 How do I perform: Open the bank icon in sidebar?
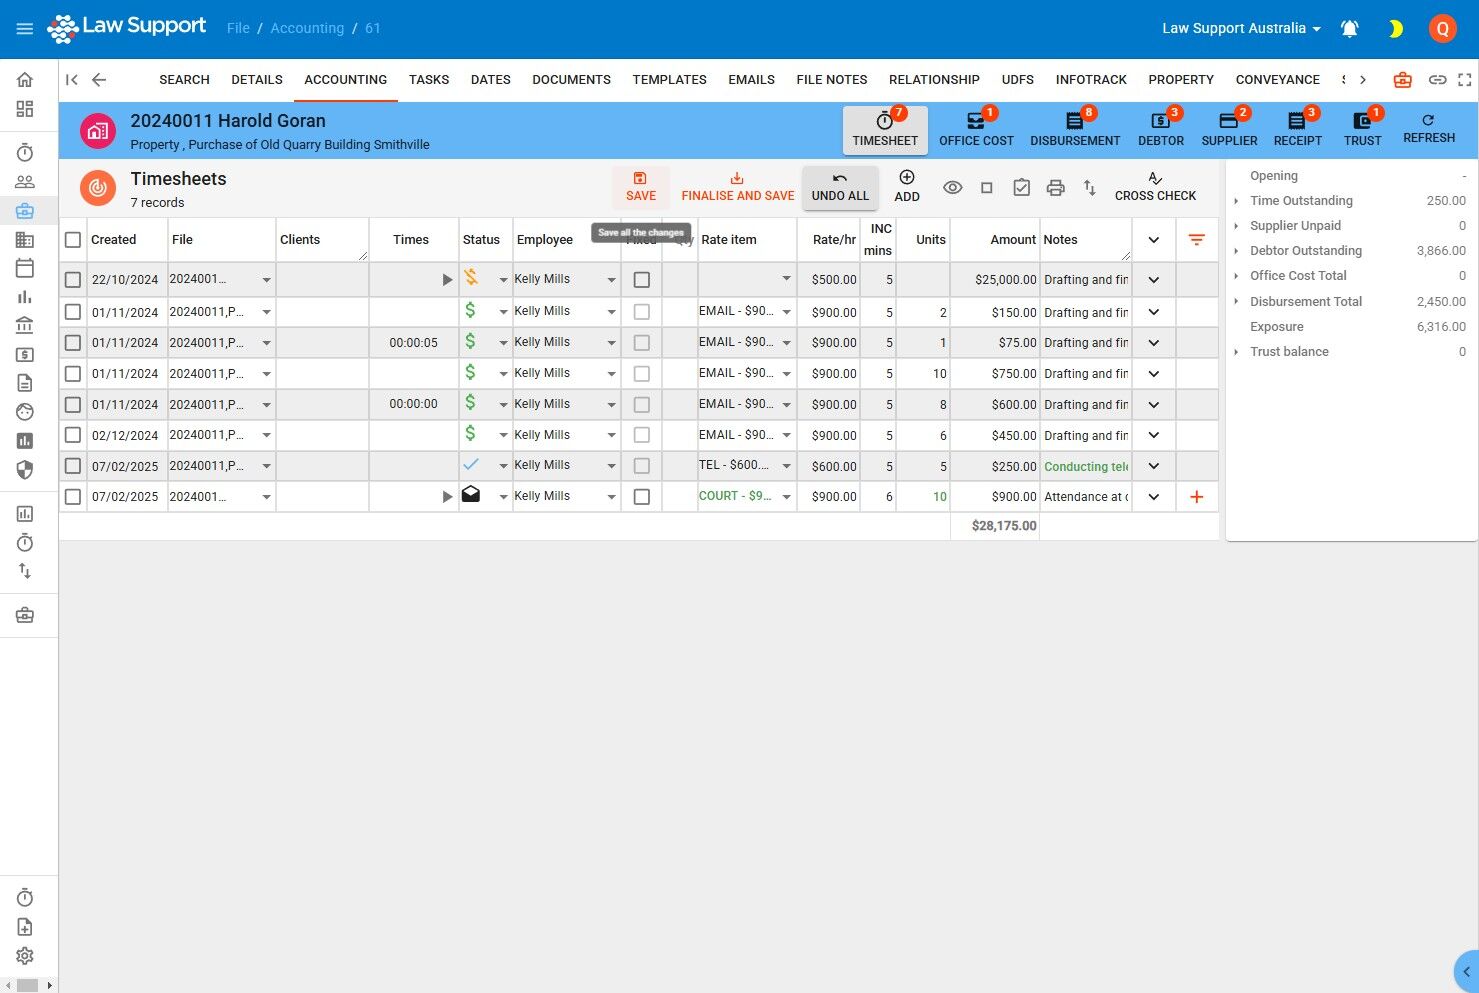(25, 325)
